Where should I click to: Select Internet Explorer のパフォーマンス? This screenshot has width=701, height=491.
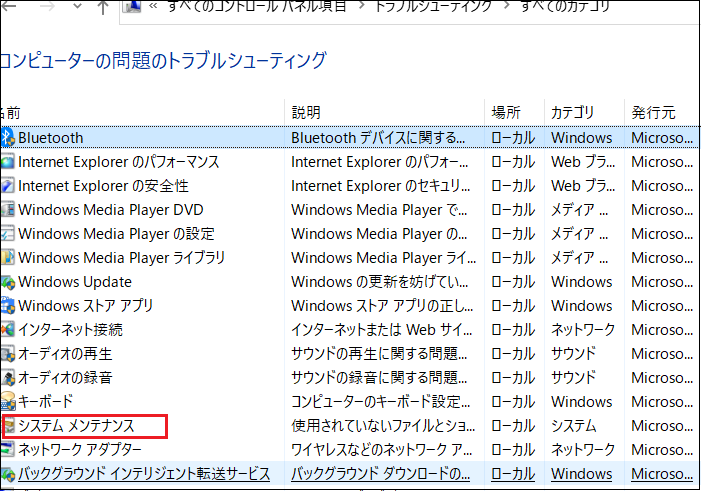pos(118,162)
